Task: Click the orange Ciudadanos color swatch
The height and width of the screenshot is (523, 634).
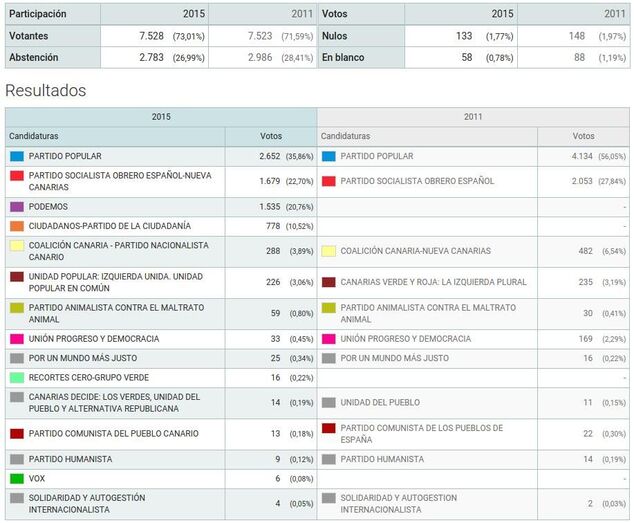Action: 17,226
